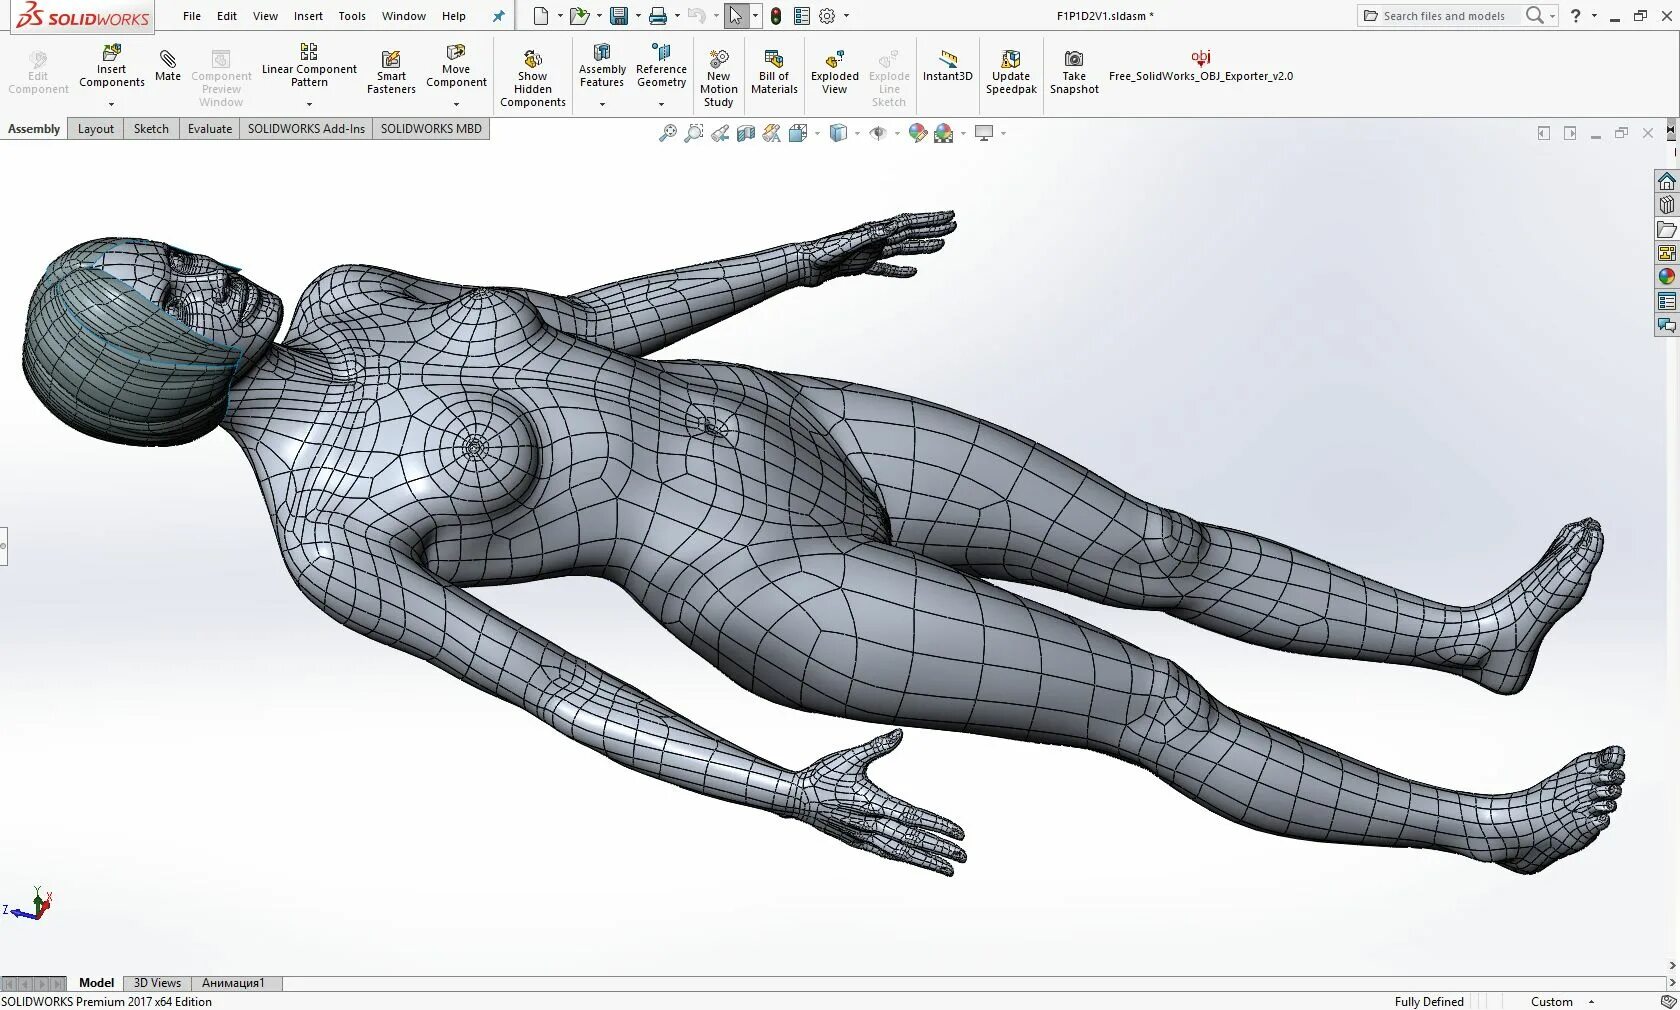Create an Exploded View

[x=834, y=73]
